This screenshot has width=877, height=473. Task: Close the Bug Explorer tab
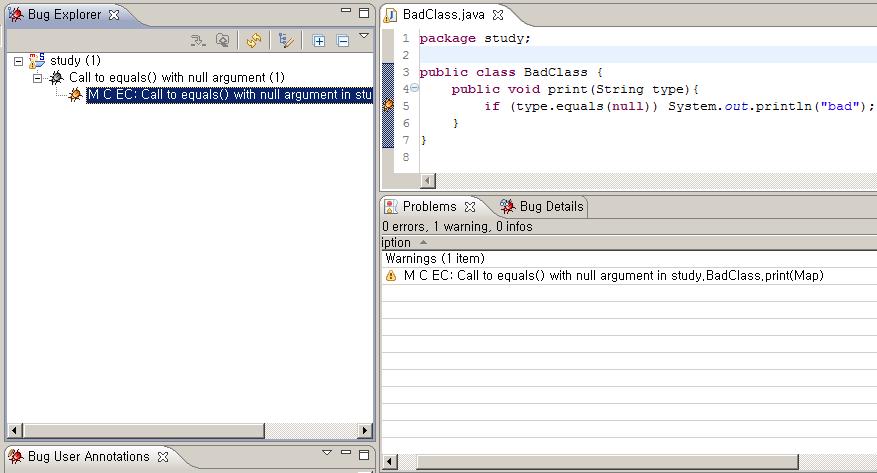click(x=114, y=15)
